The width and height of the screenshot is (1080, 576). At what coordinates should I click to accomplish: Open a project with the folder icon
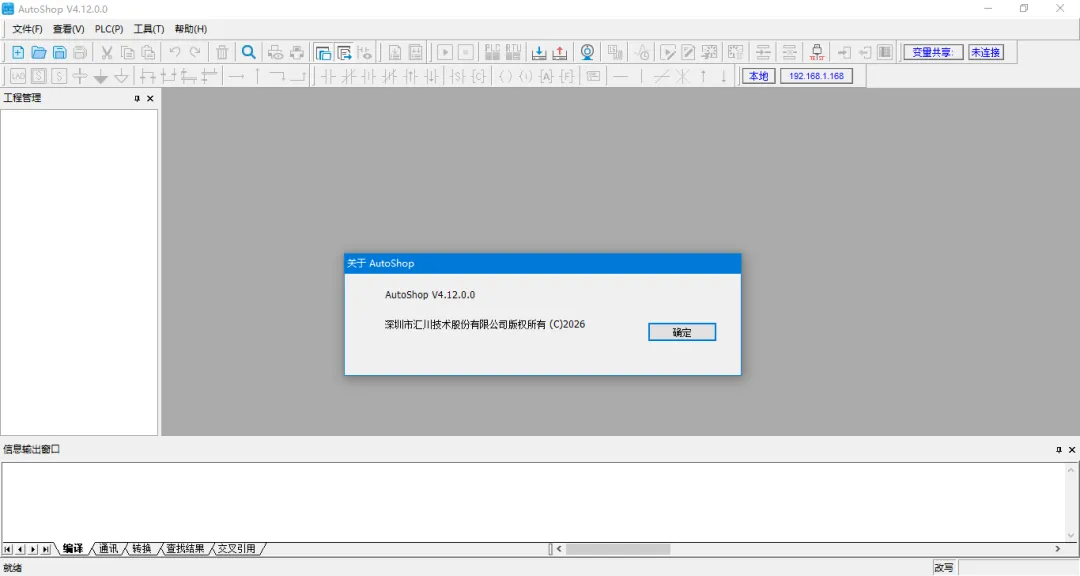pos(39,52)
